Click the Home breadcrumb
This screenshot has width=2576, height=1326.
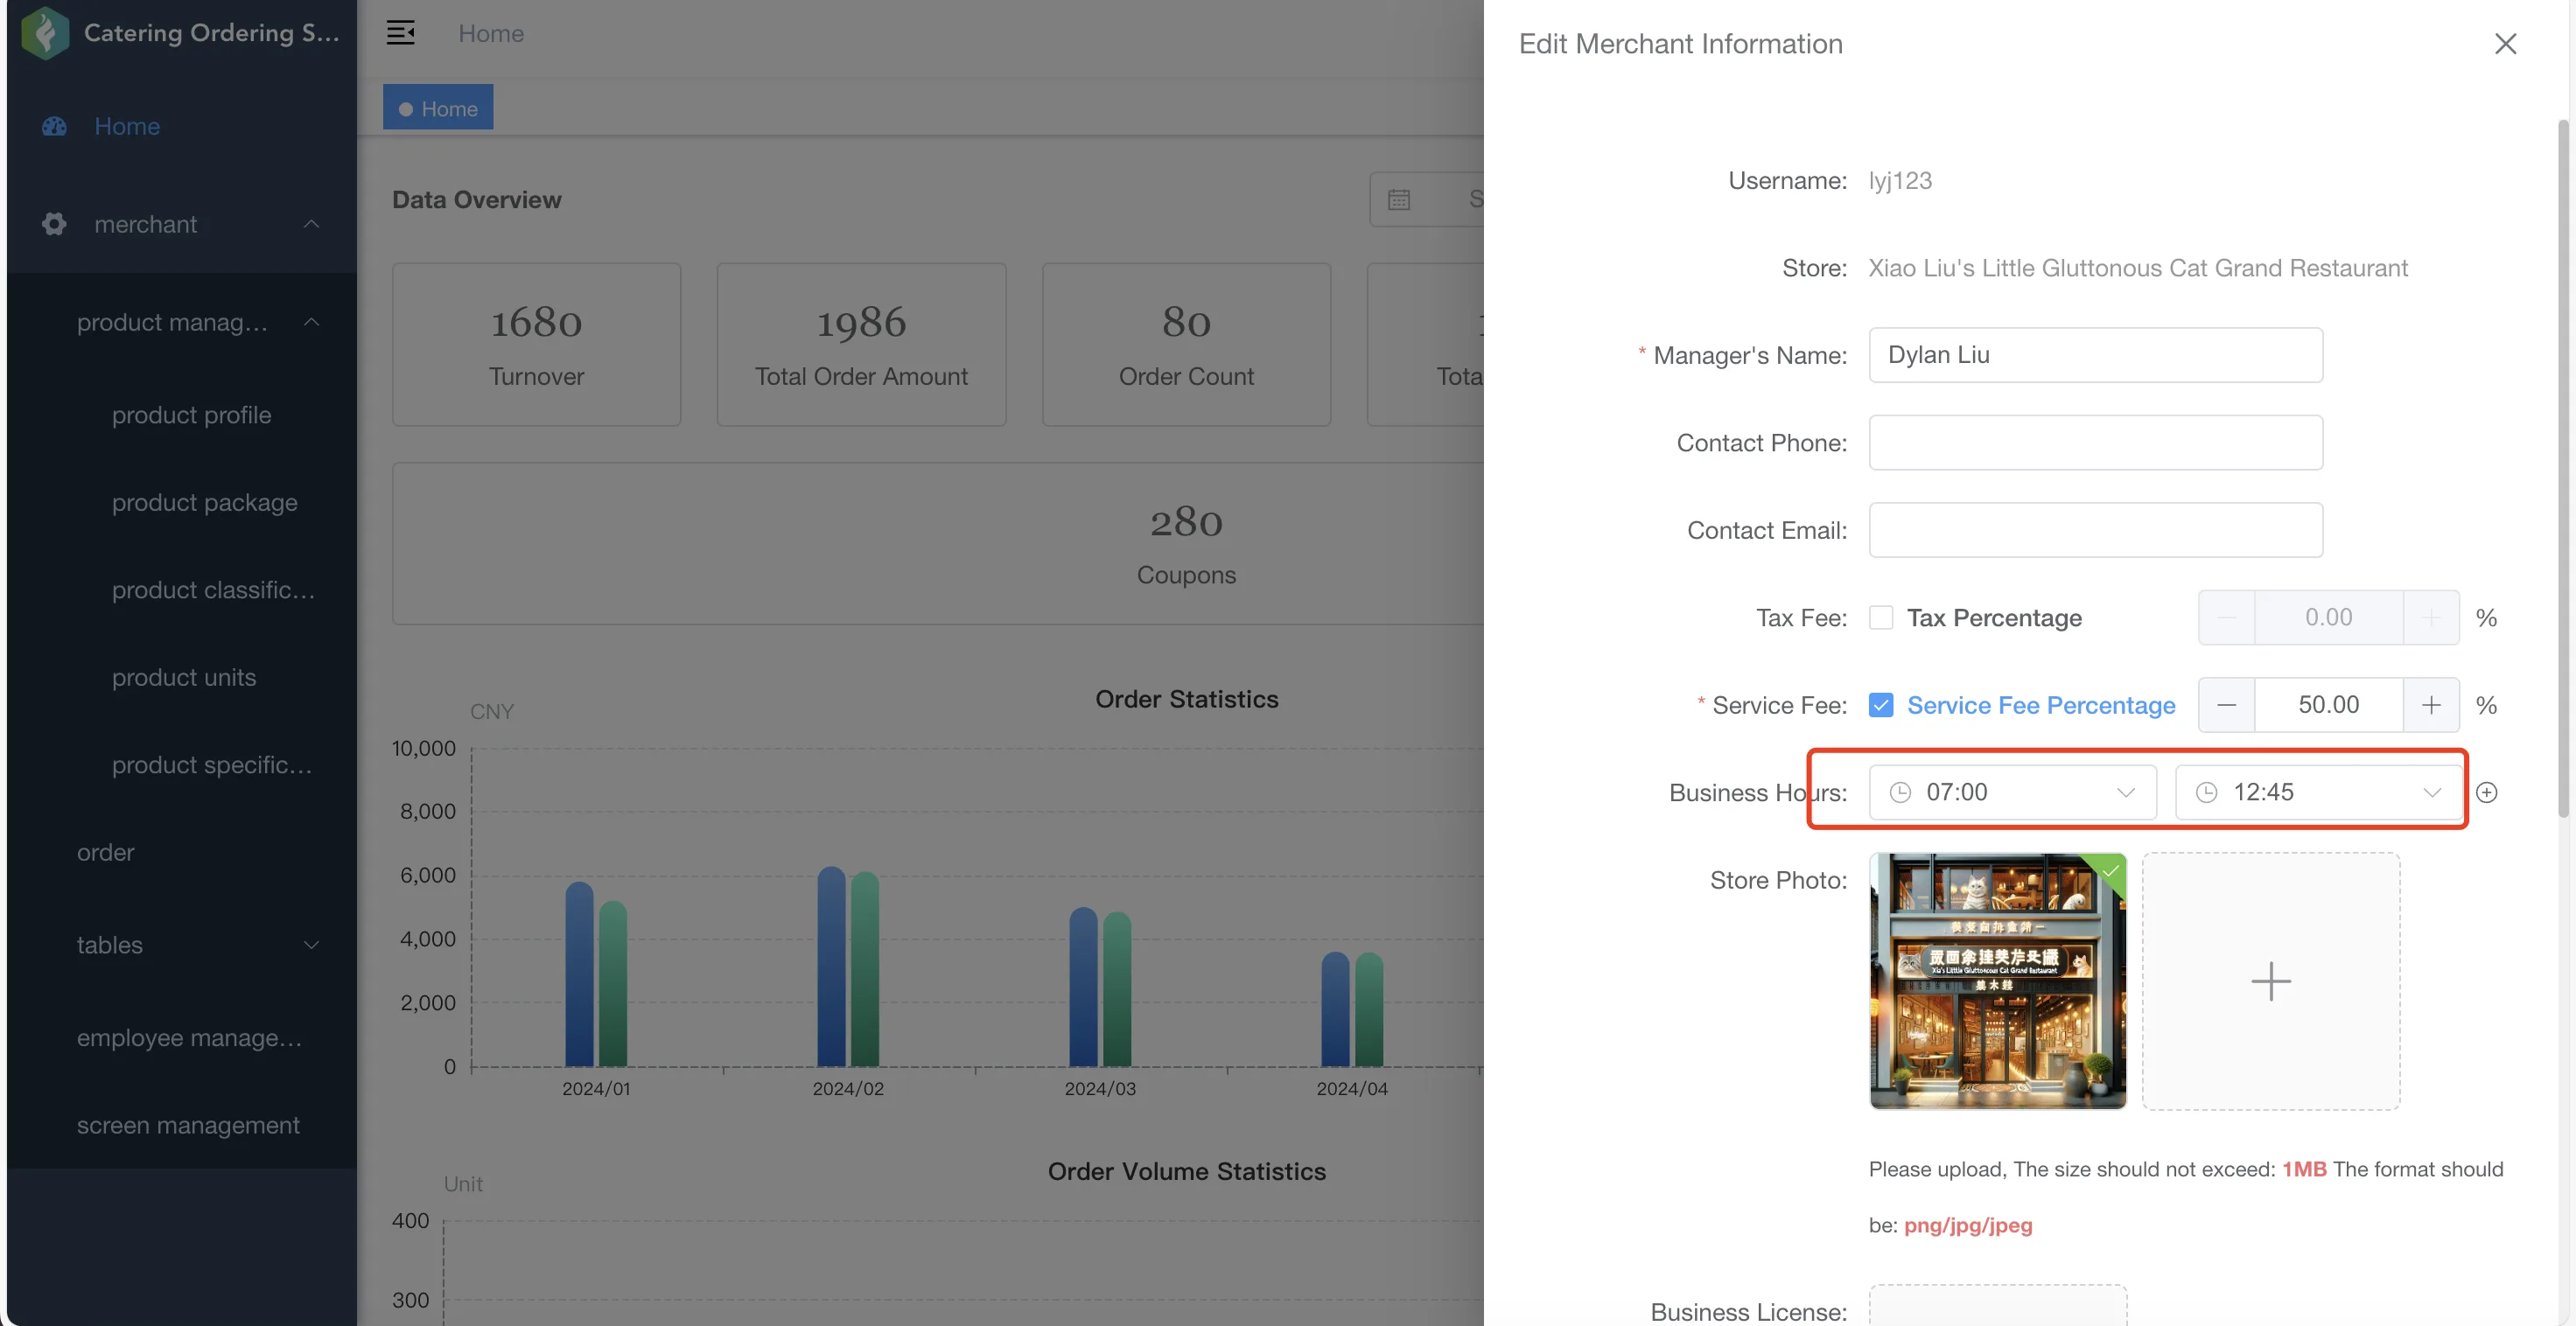(x=491, y=33)
